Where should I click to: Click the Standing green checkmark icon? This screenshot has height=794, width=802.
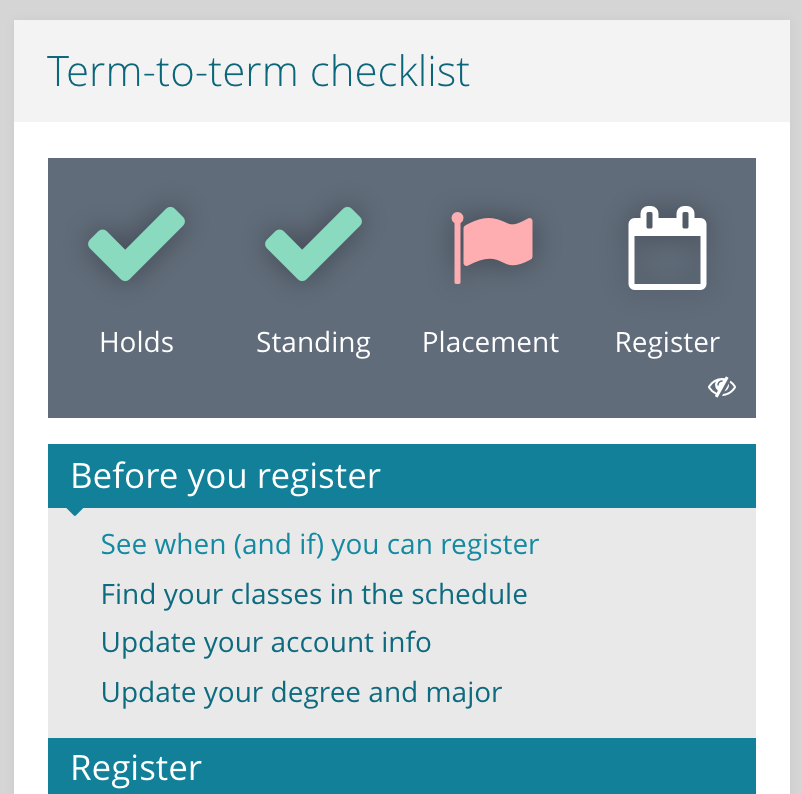(x=313, y=245)
